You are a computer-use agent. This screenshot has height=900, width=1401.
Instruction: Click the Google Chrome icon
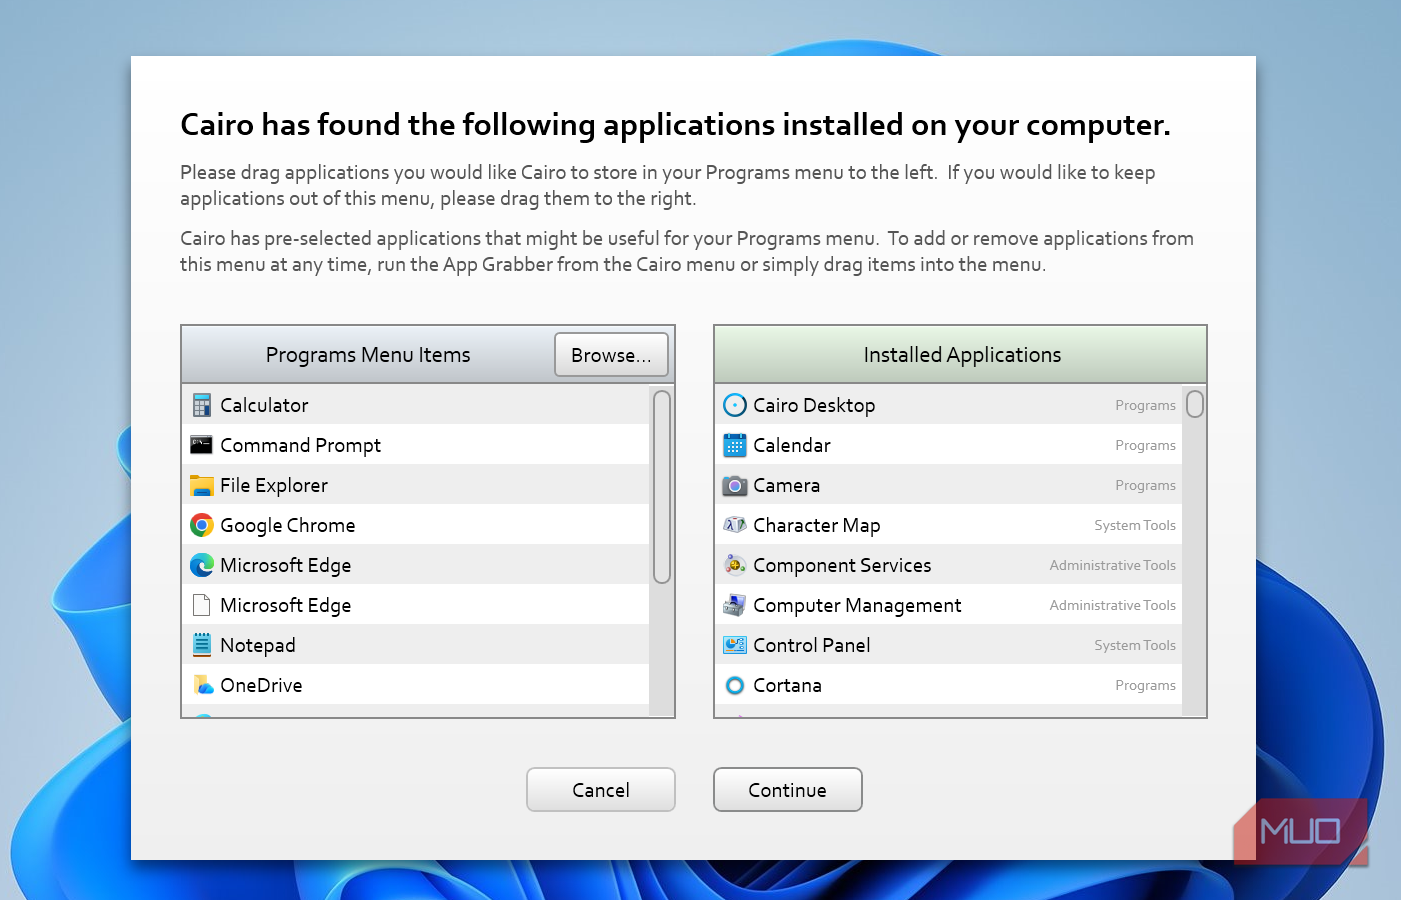(202, 525)
